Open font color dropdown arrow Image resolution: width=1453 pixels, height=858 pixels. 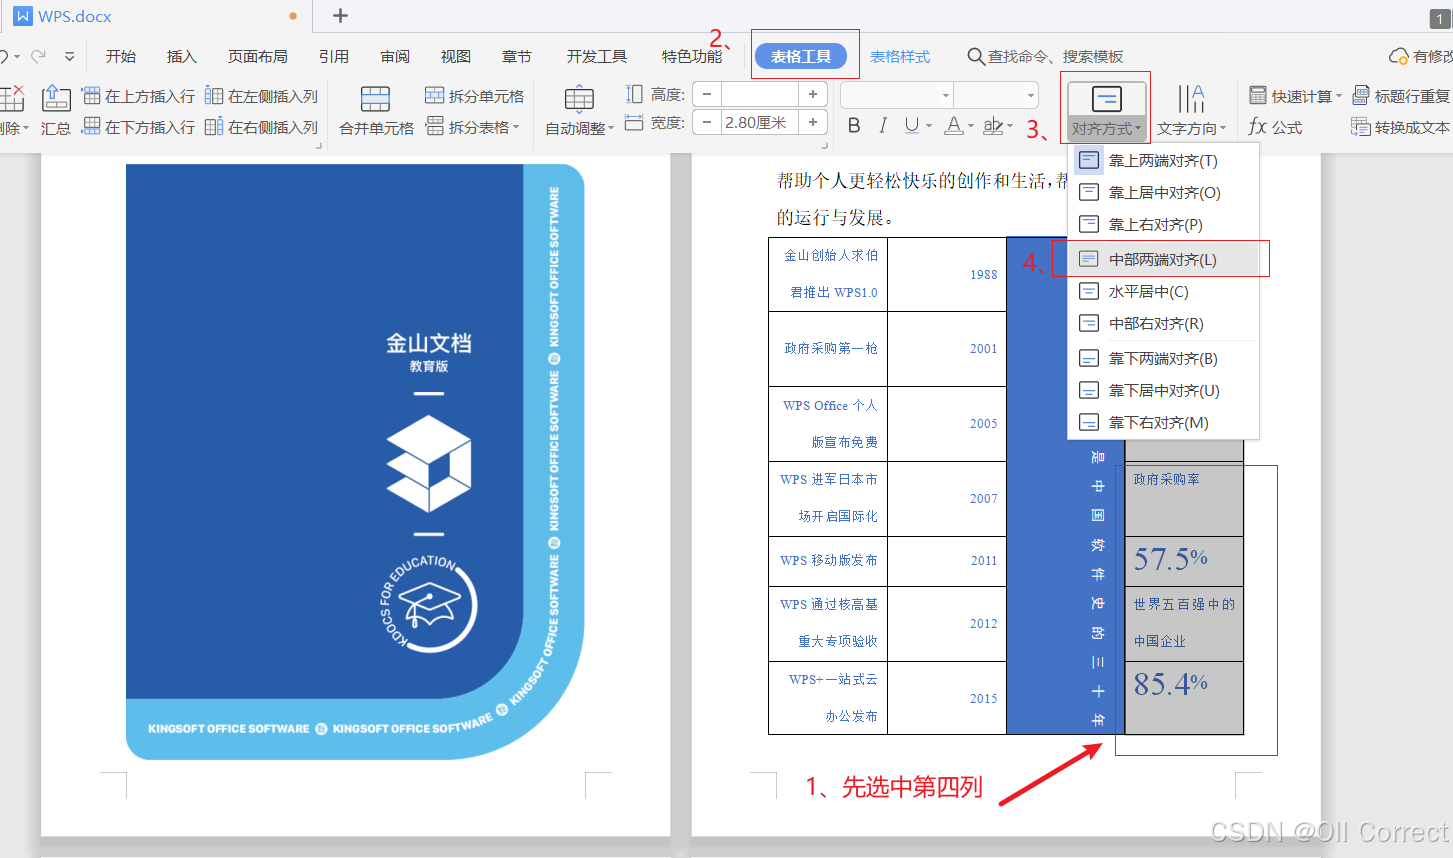click(971, 126)
